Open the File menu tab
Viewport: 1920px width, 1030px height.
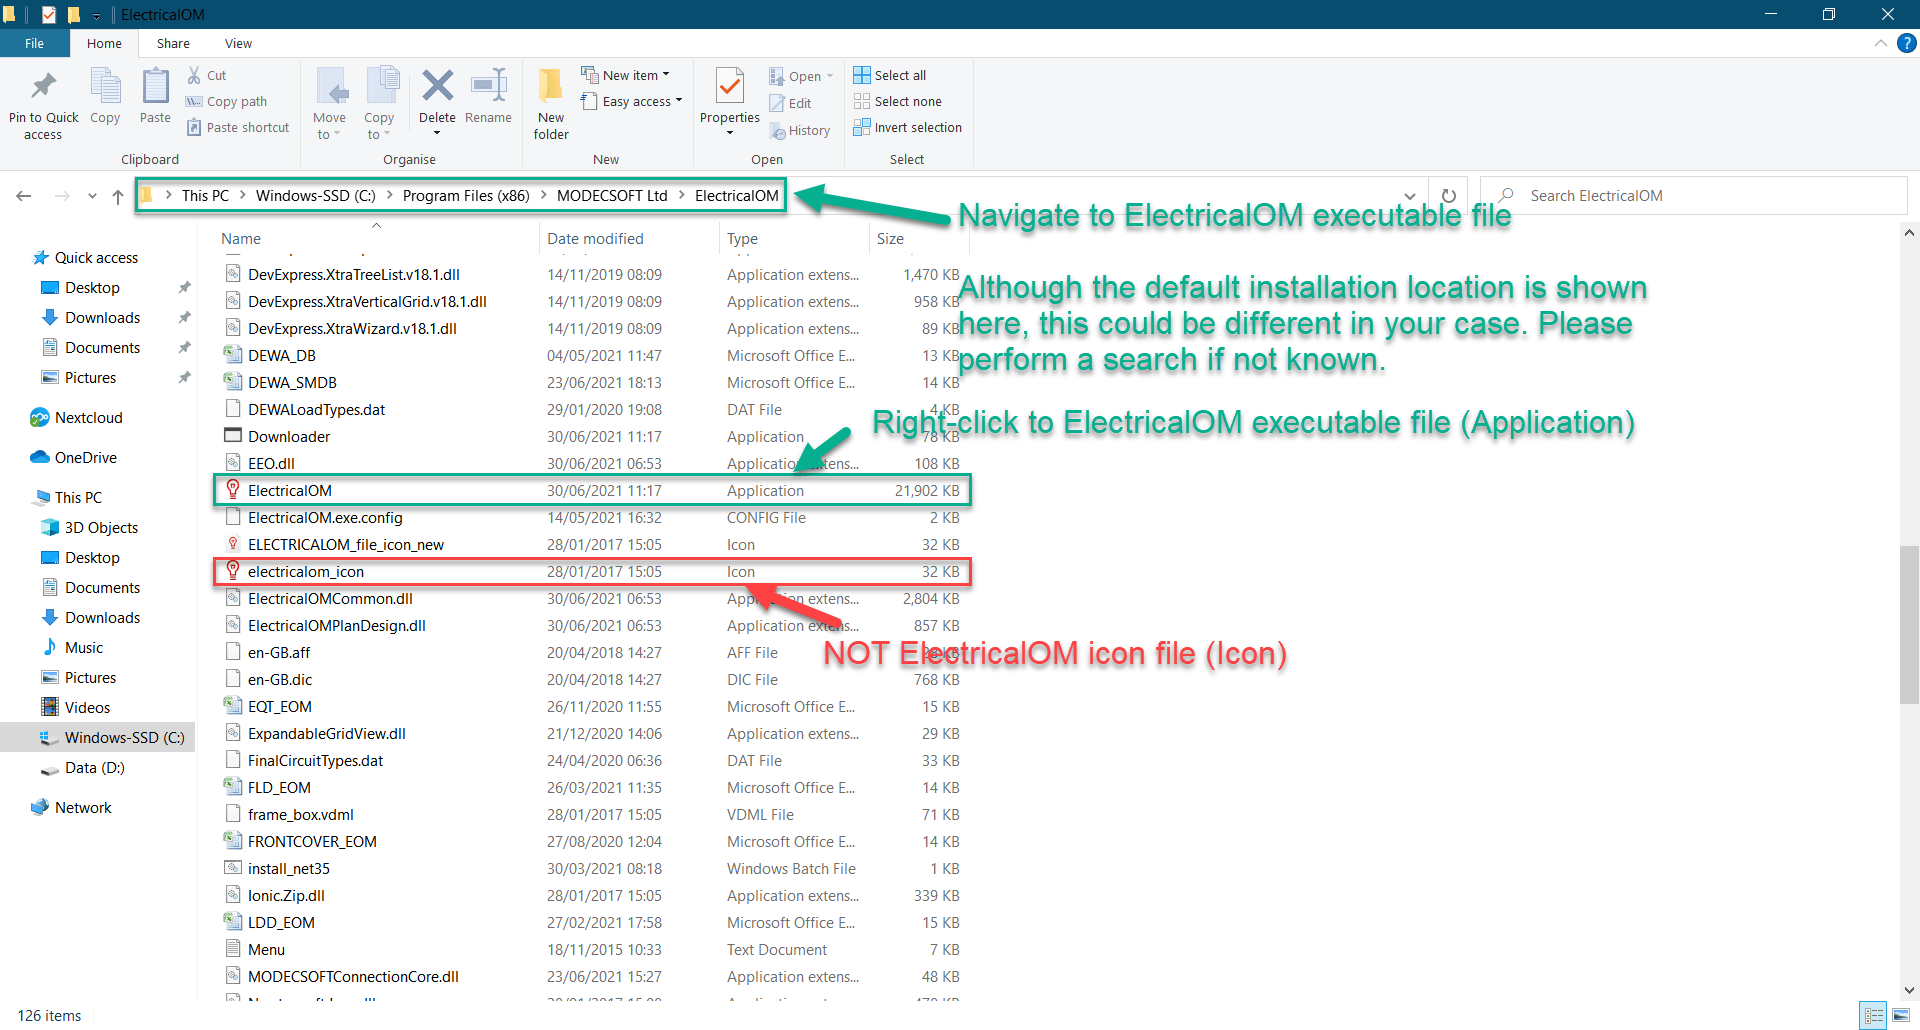tap(35, 43)
